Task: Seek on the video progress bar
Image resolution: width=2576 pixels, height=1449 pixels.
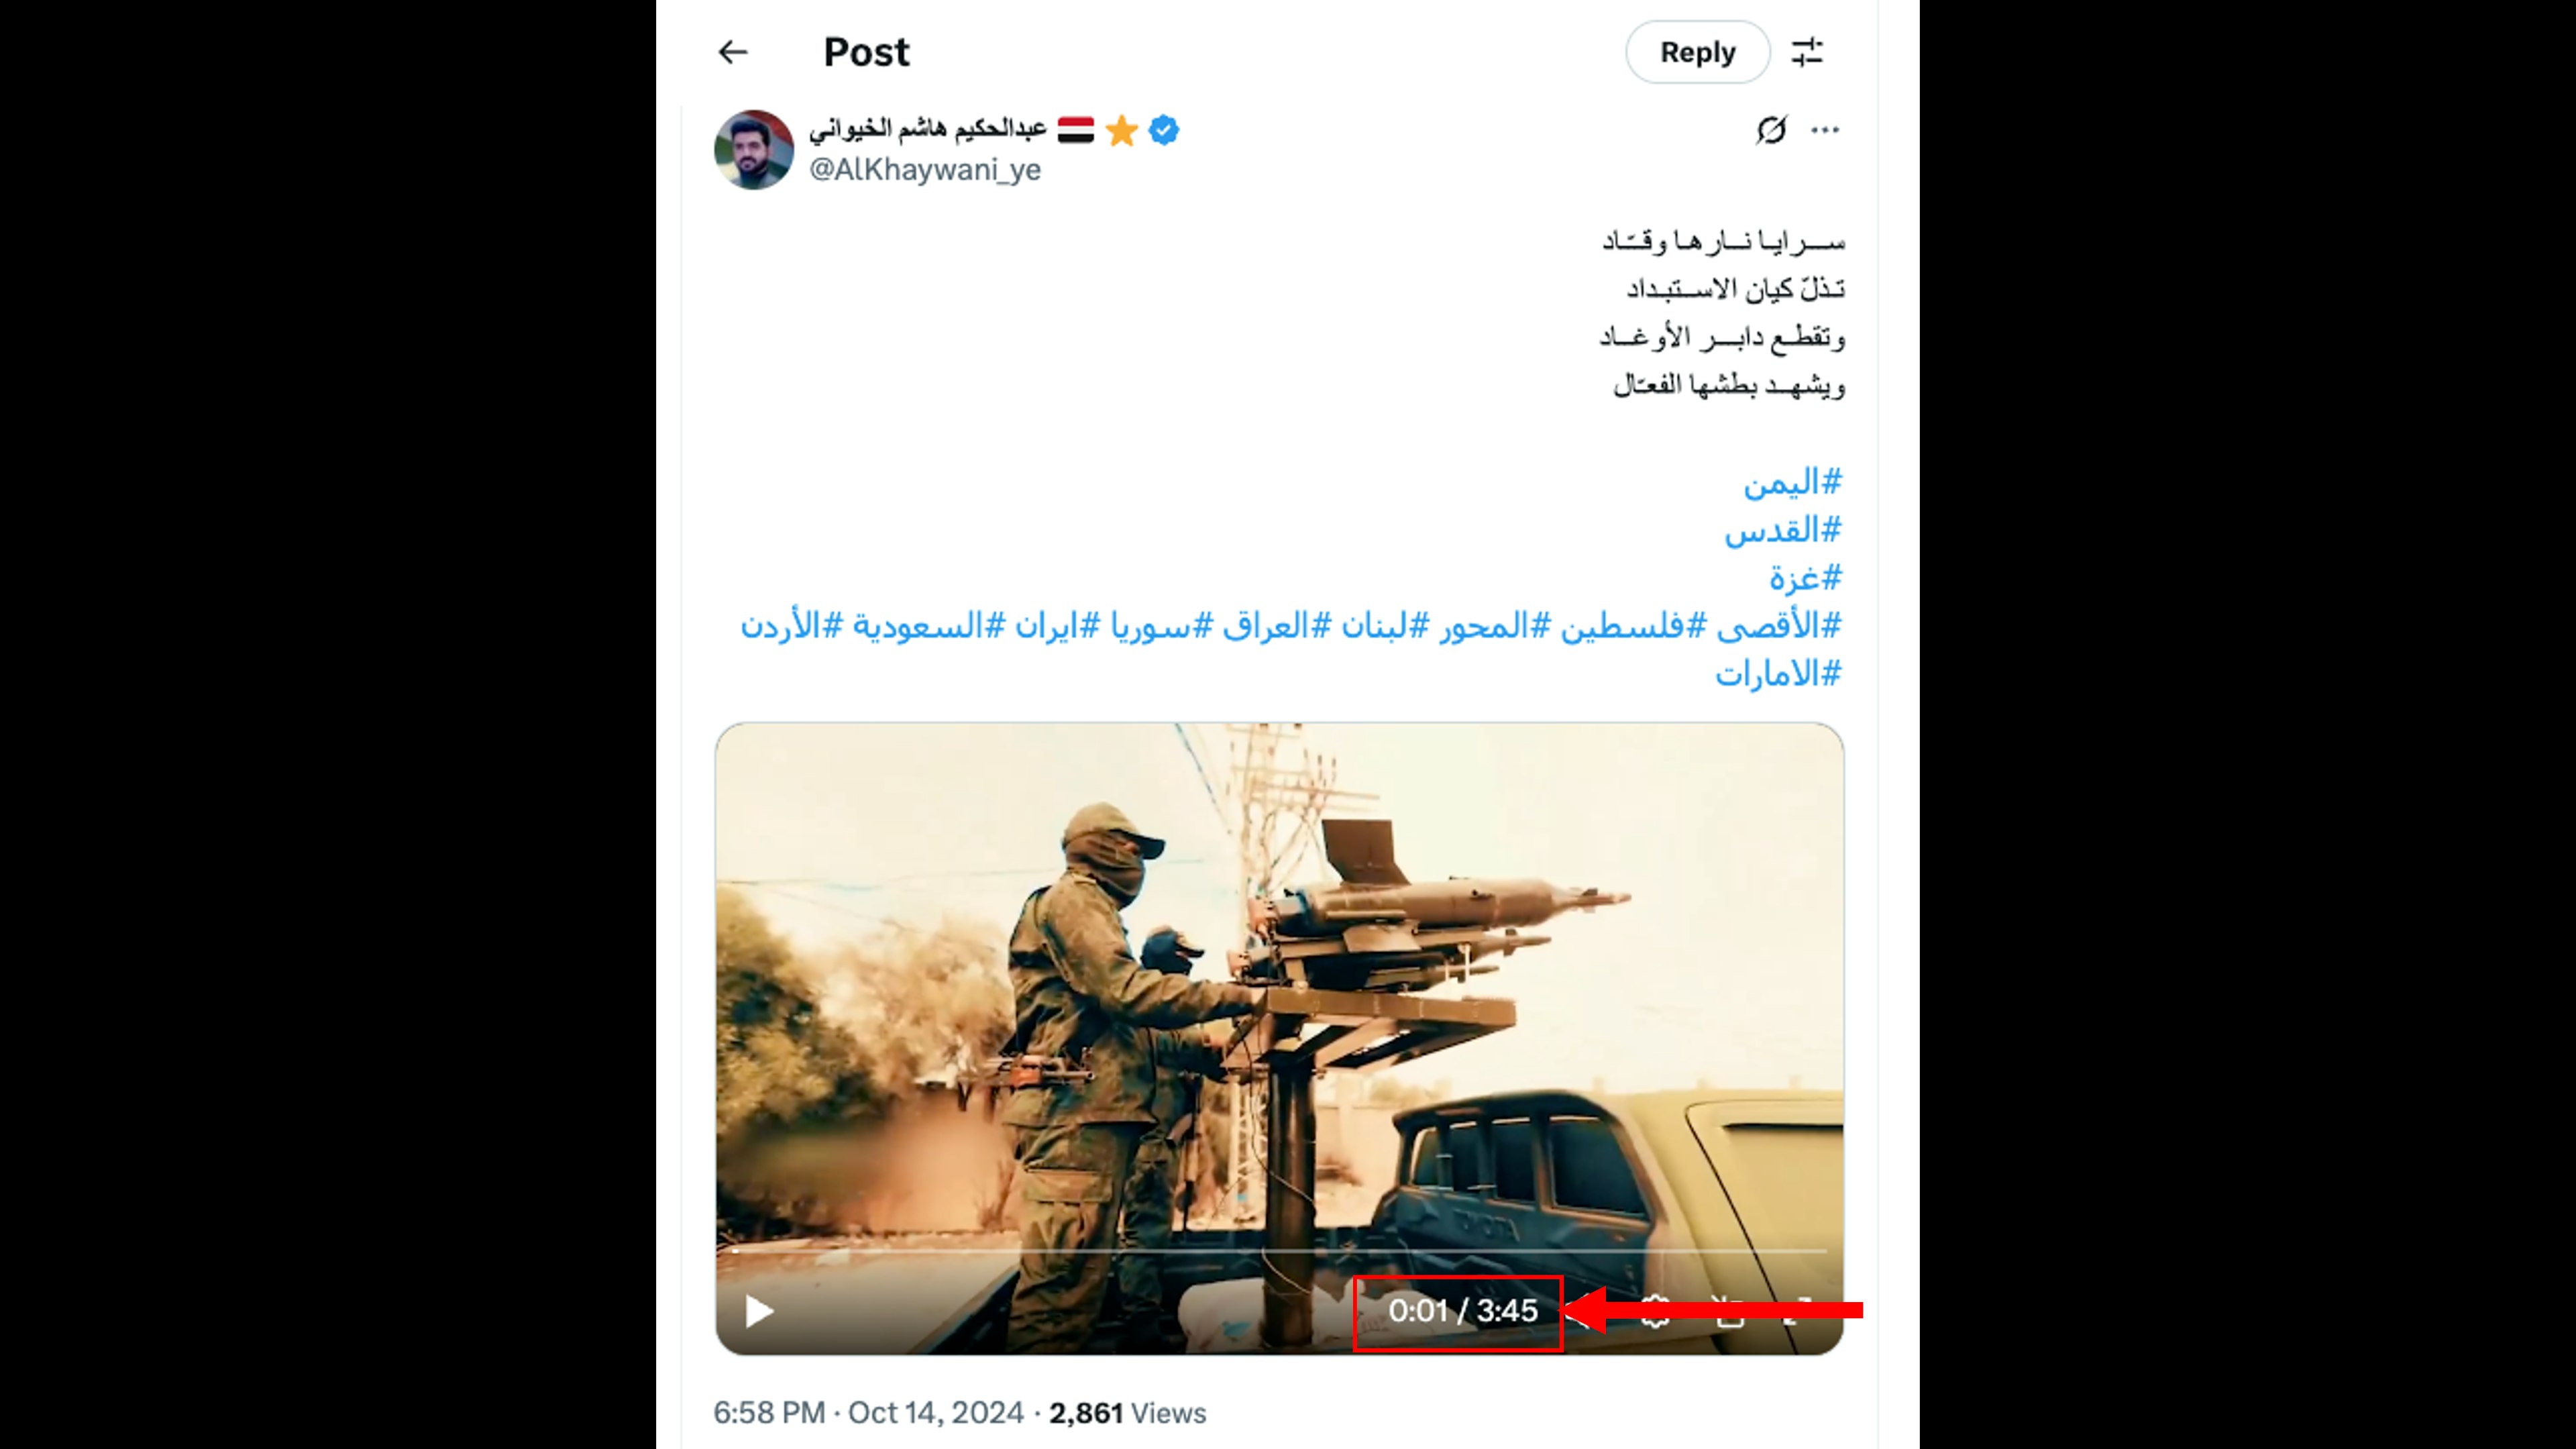Action: pos(1279,1251)
